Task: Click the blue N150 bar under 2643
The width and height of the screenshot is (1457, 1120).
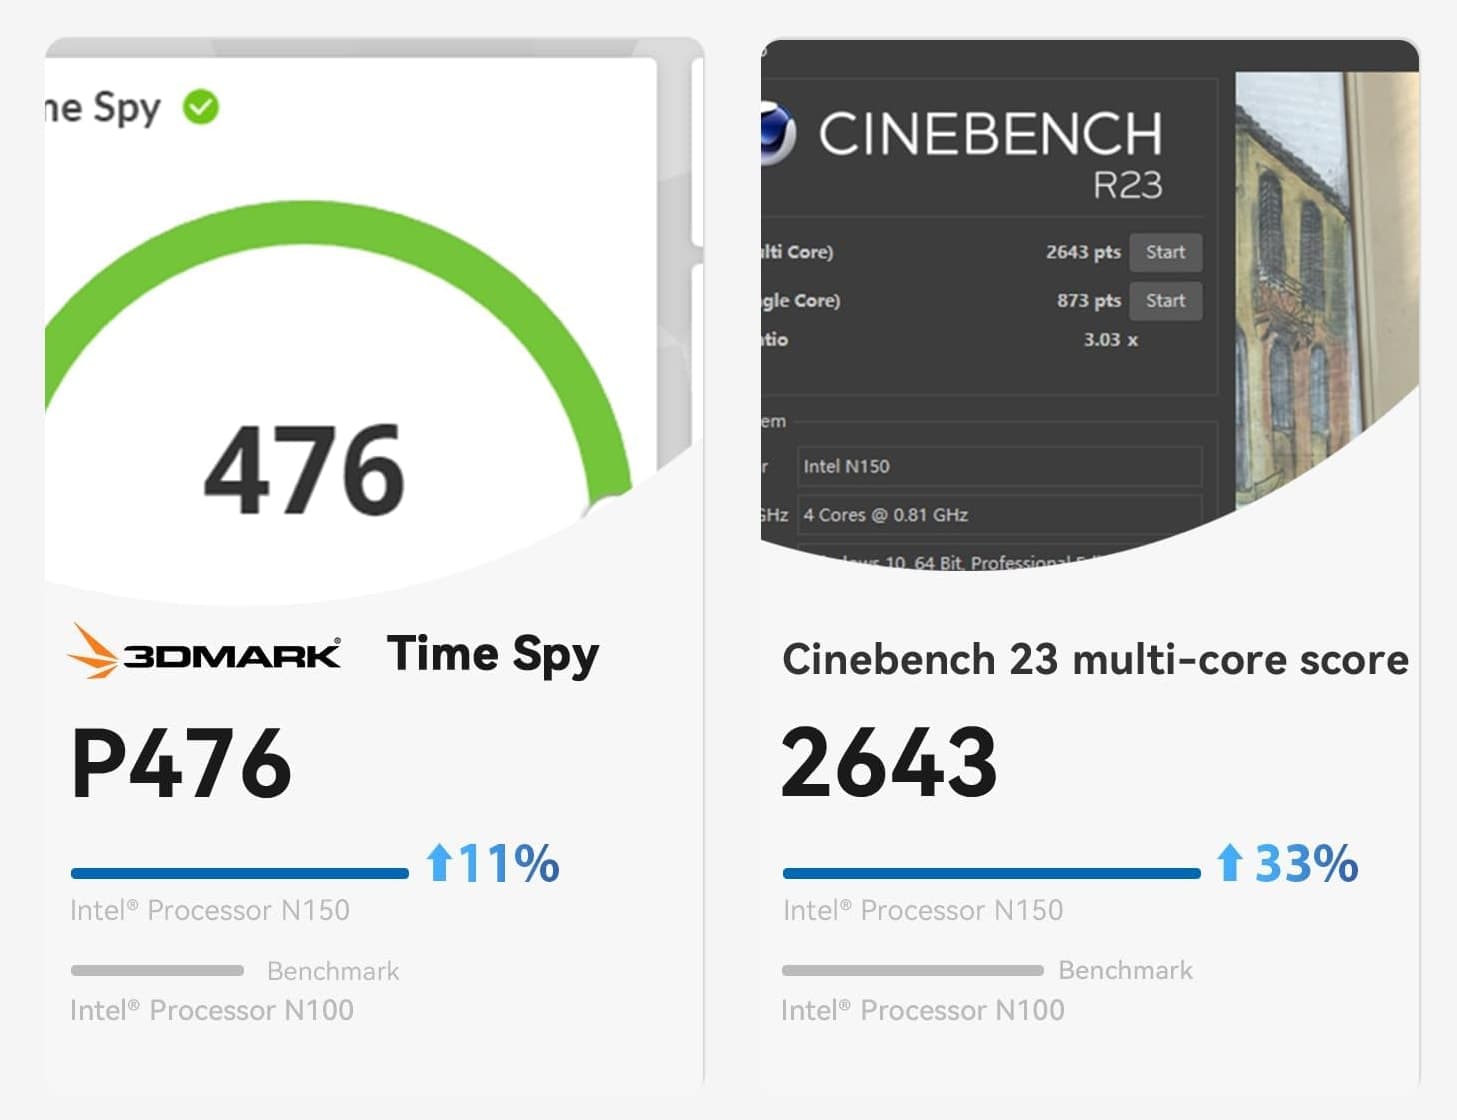Action: (991, 873)
